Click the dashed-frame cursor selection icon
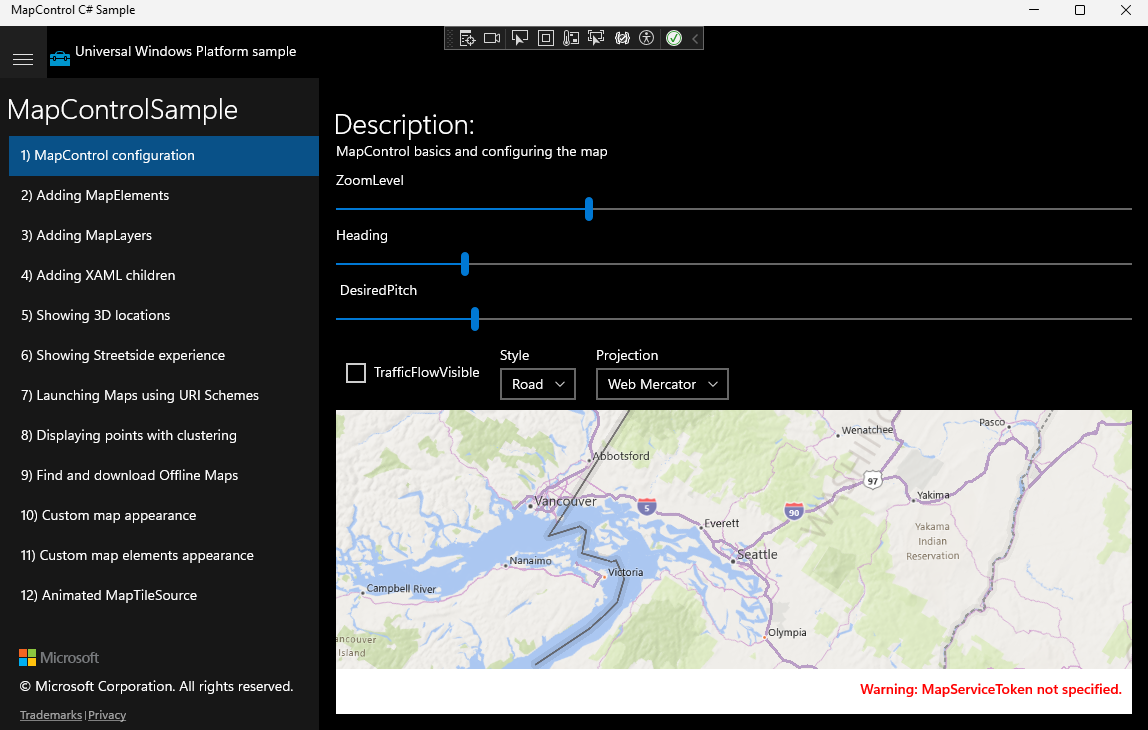 point(596,38)
